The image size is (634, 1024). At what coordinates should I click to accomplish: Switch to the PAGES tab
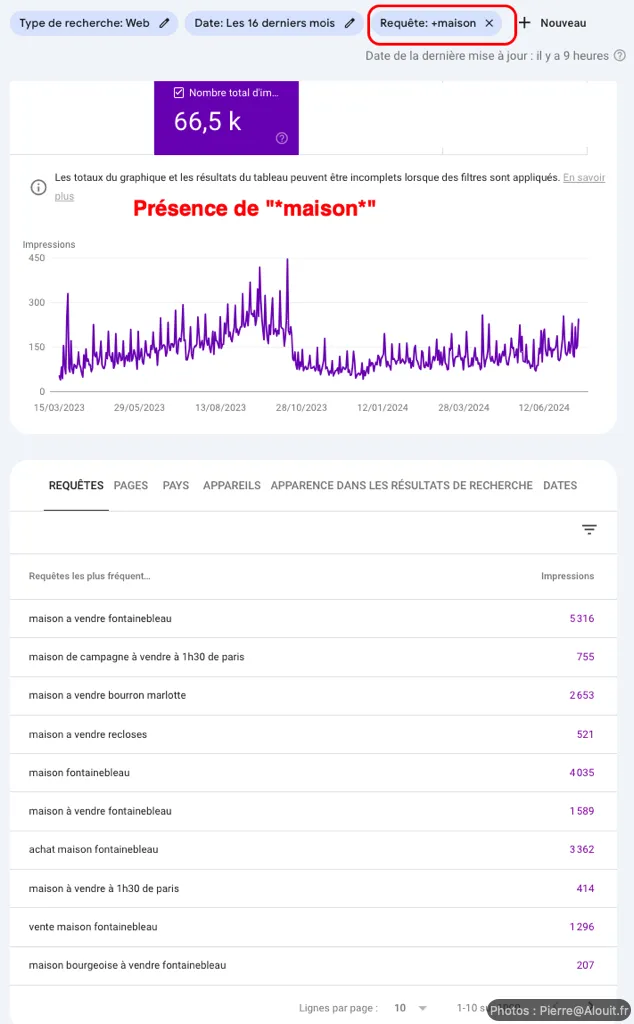point(131,485)
